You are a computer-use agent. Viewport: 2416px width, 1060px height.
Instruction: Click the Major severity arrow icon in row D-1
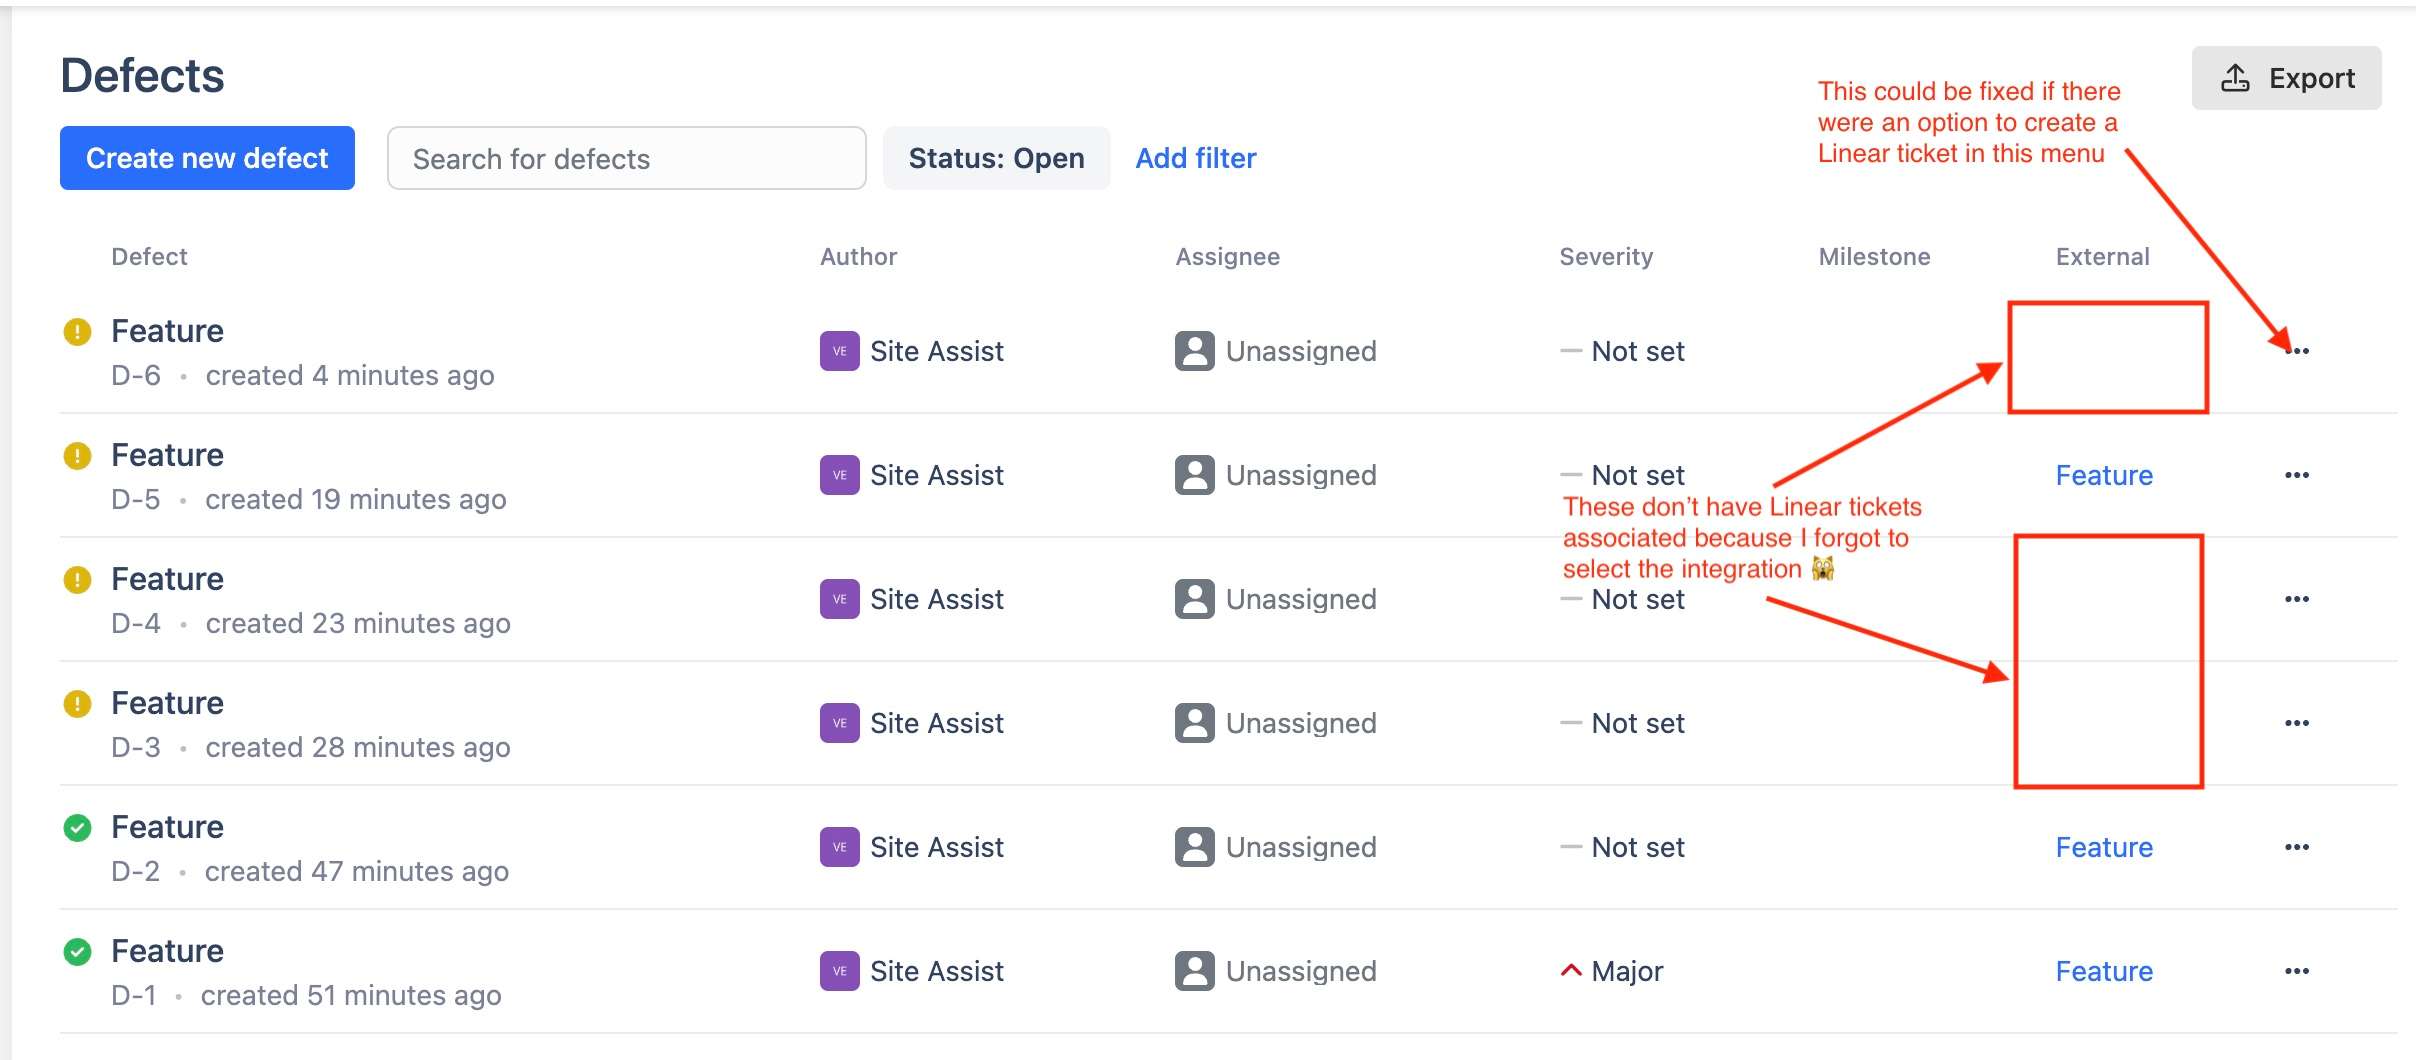(1571, 970)
